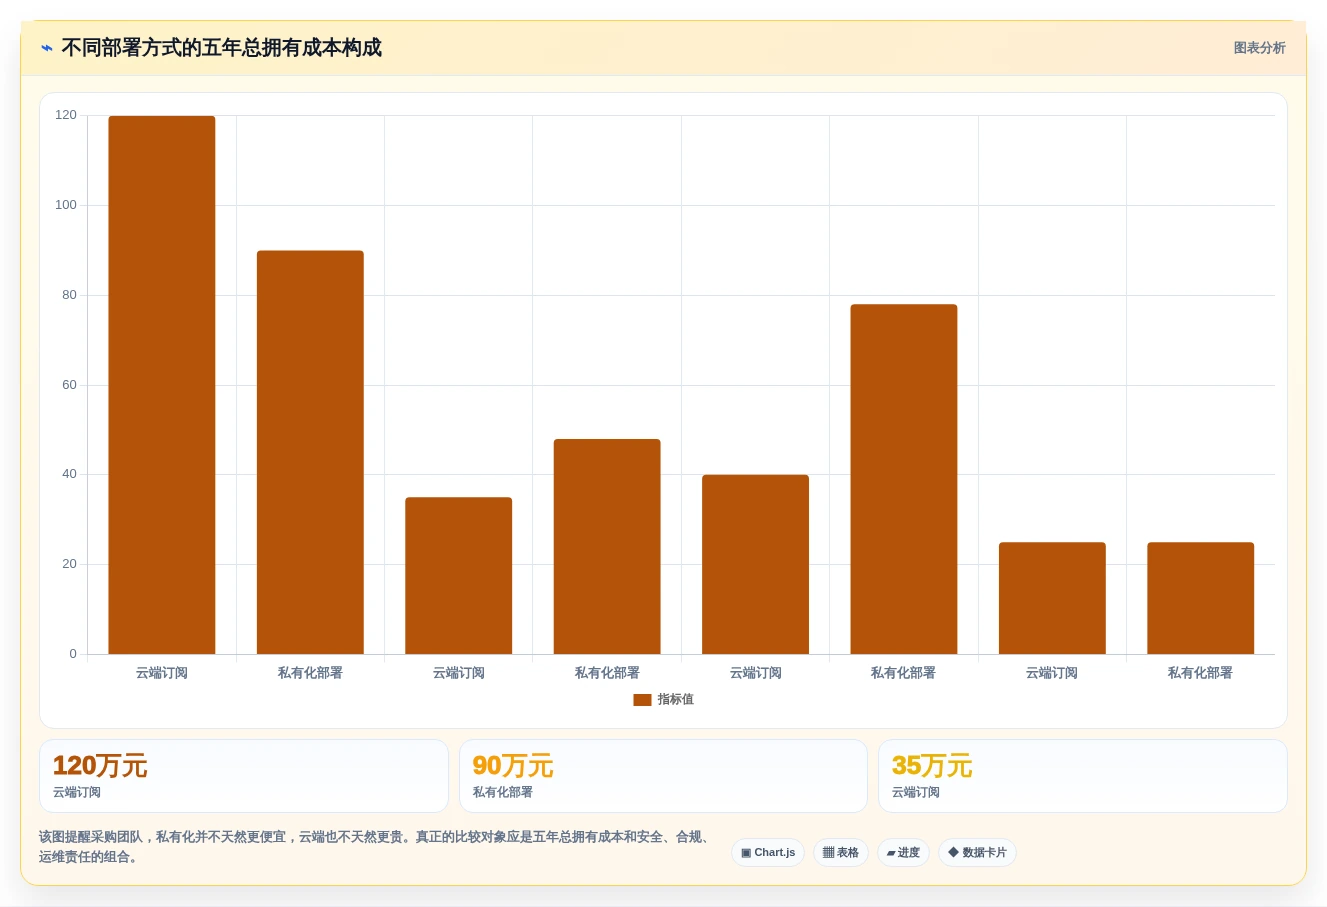1327x907 pixels.
Task: Click the y-axis label 20
Action: 69,564
